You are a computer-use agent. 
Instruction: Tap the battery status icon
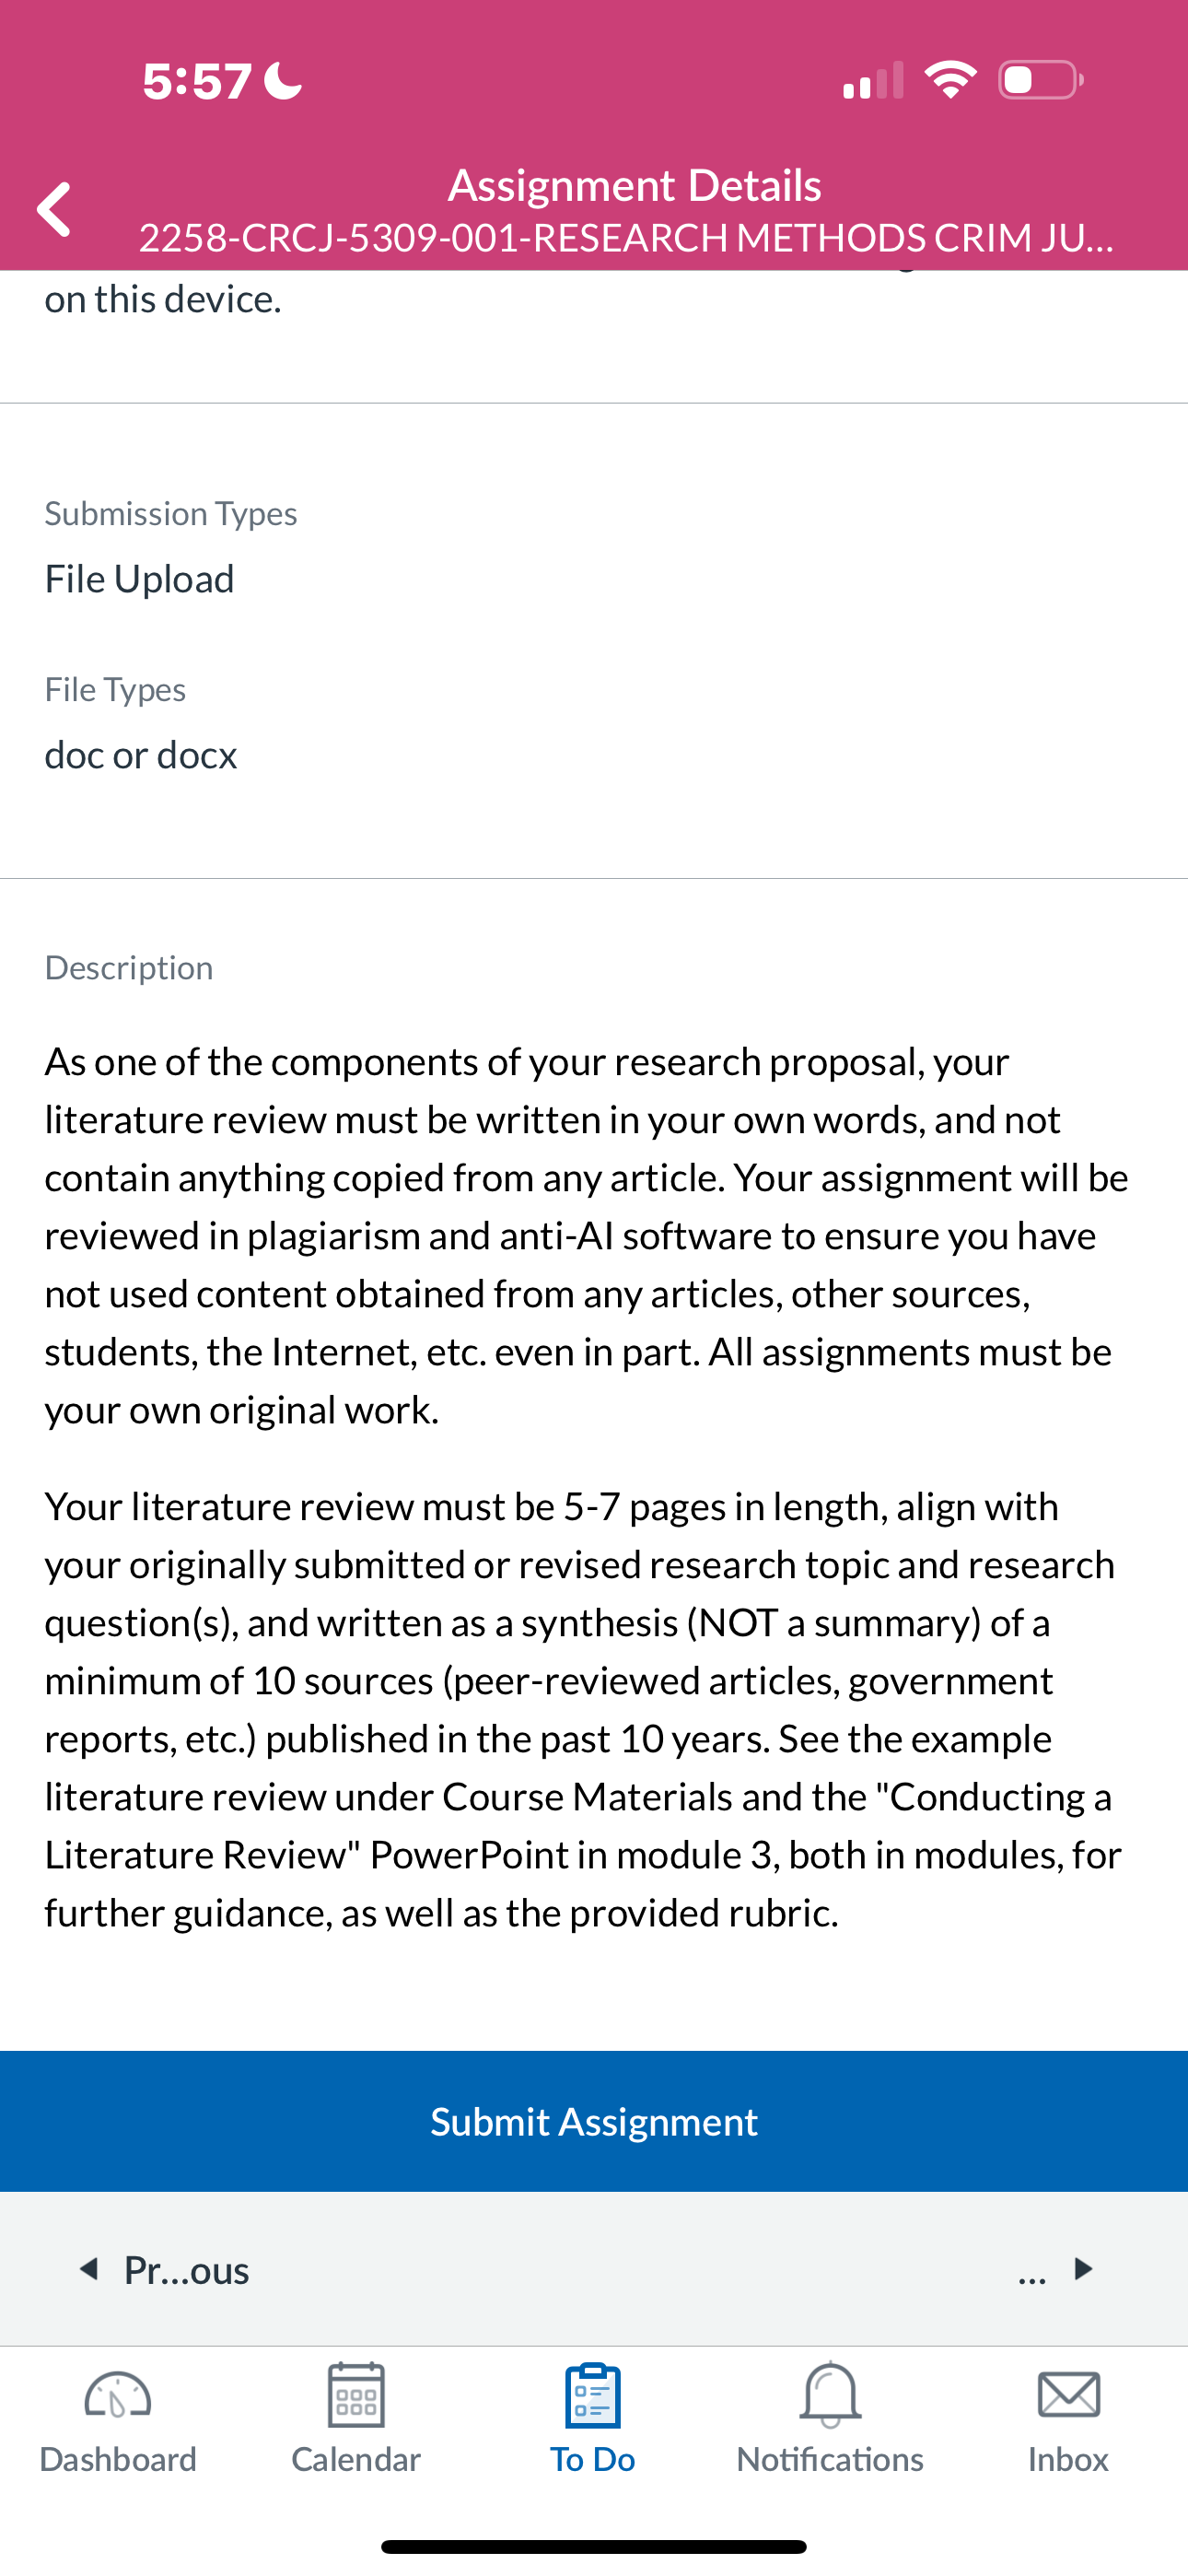point(1040,79)
